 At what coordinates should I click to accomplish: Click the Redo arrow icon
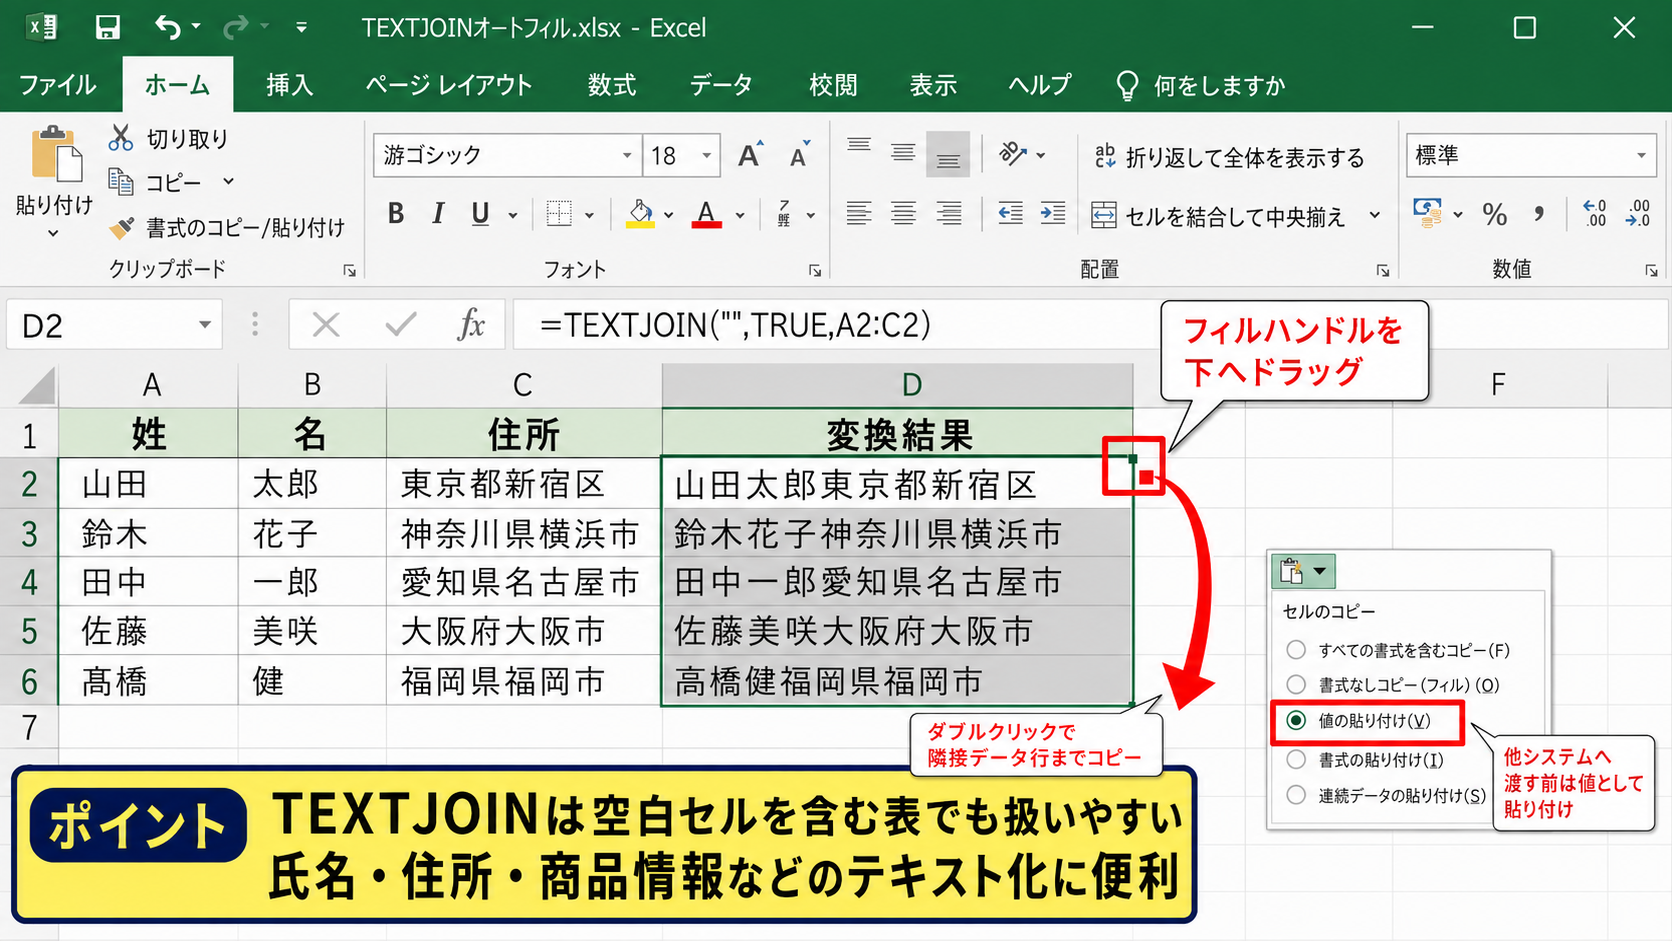(x=236, y=27)
